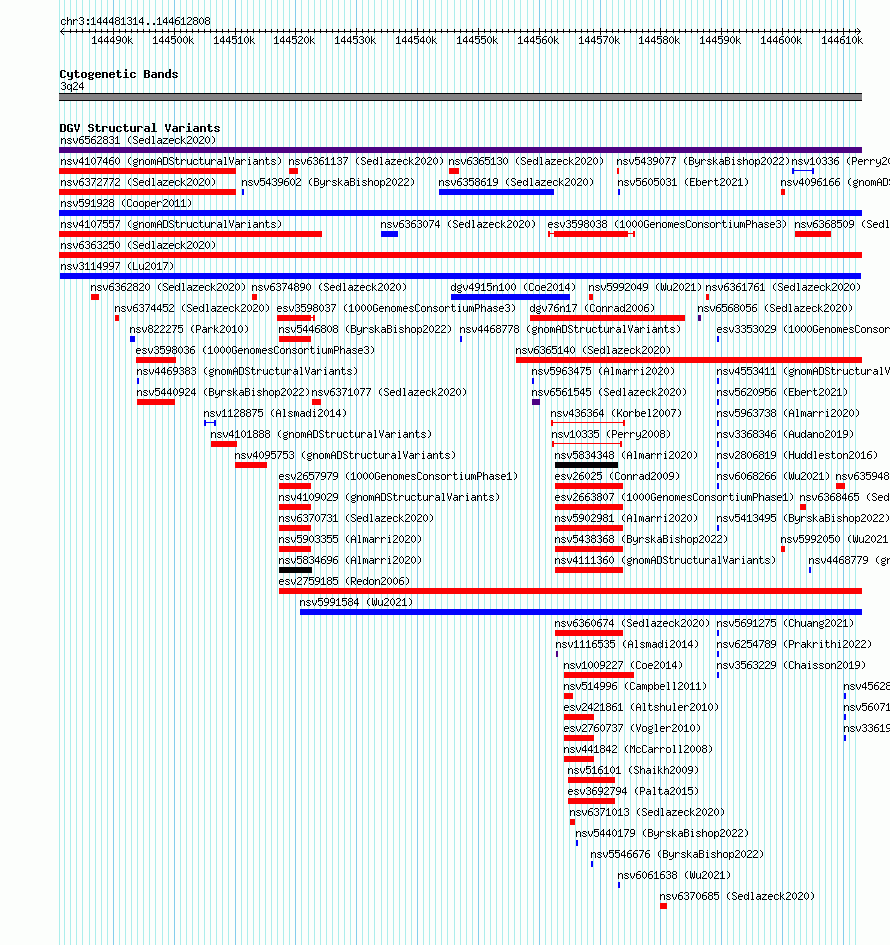This screenshot has width=890, height=945.
Task: Select the nsv4107460 gnomADStructuralVariants label
Action: (x=171, y=162)
